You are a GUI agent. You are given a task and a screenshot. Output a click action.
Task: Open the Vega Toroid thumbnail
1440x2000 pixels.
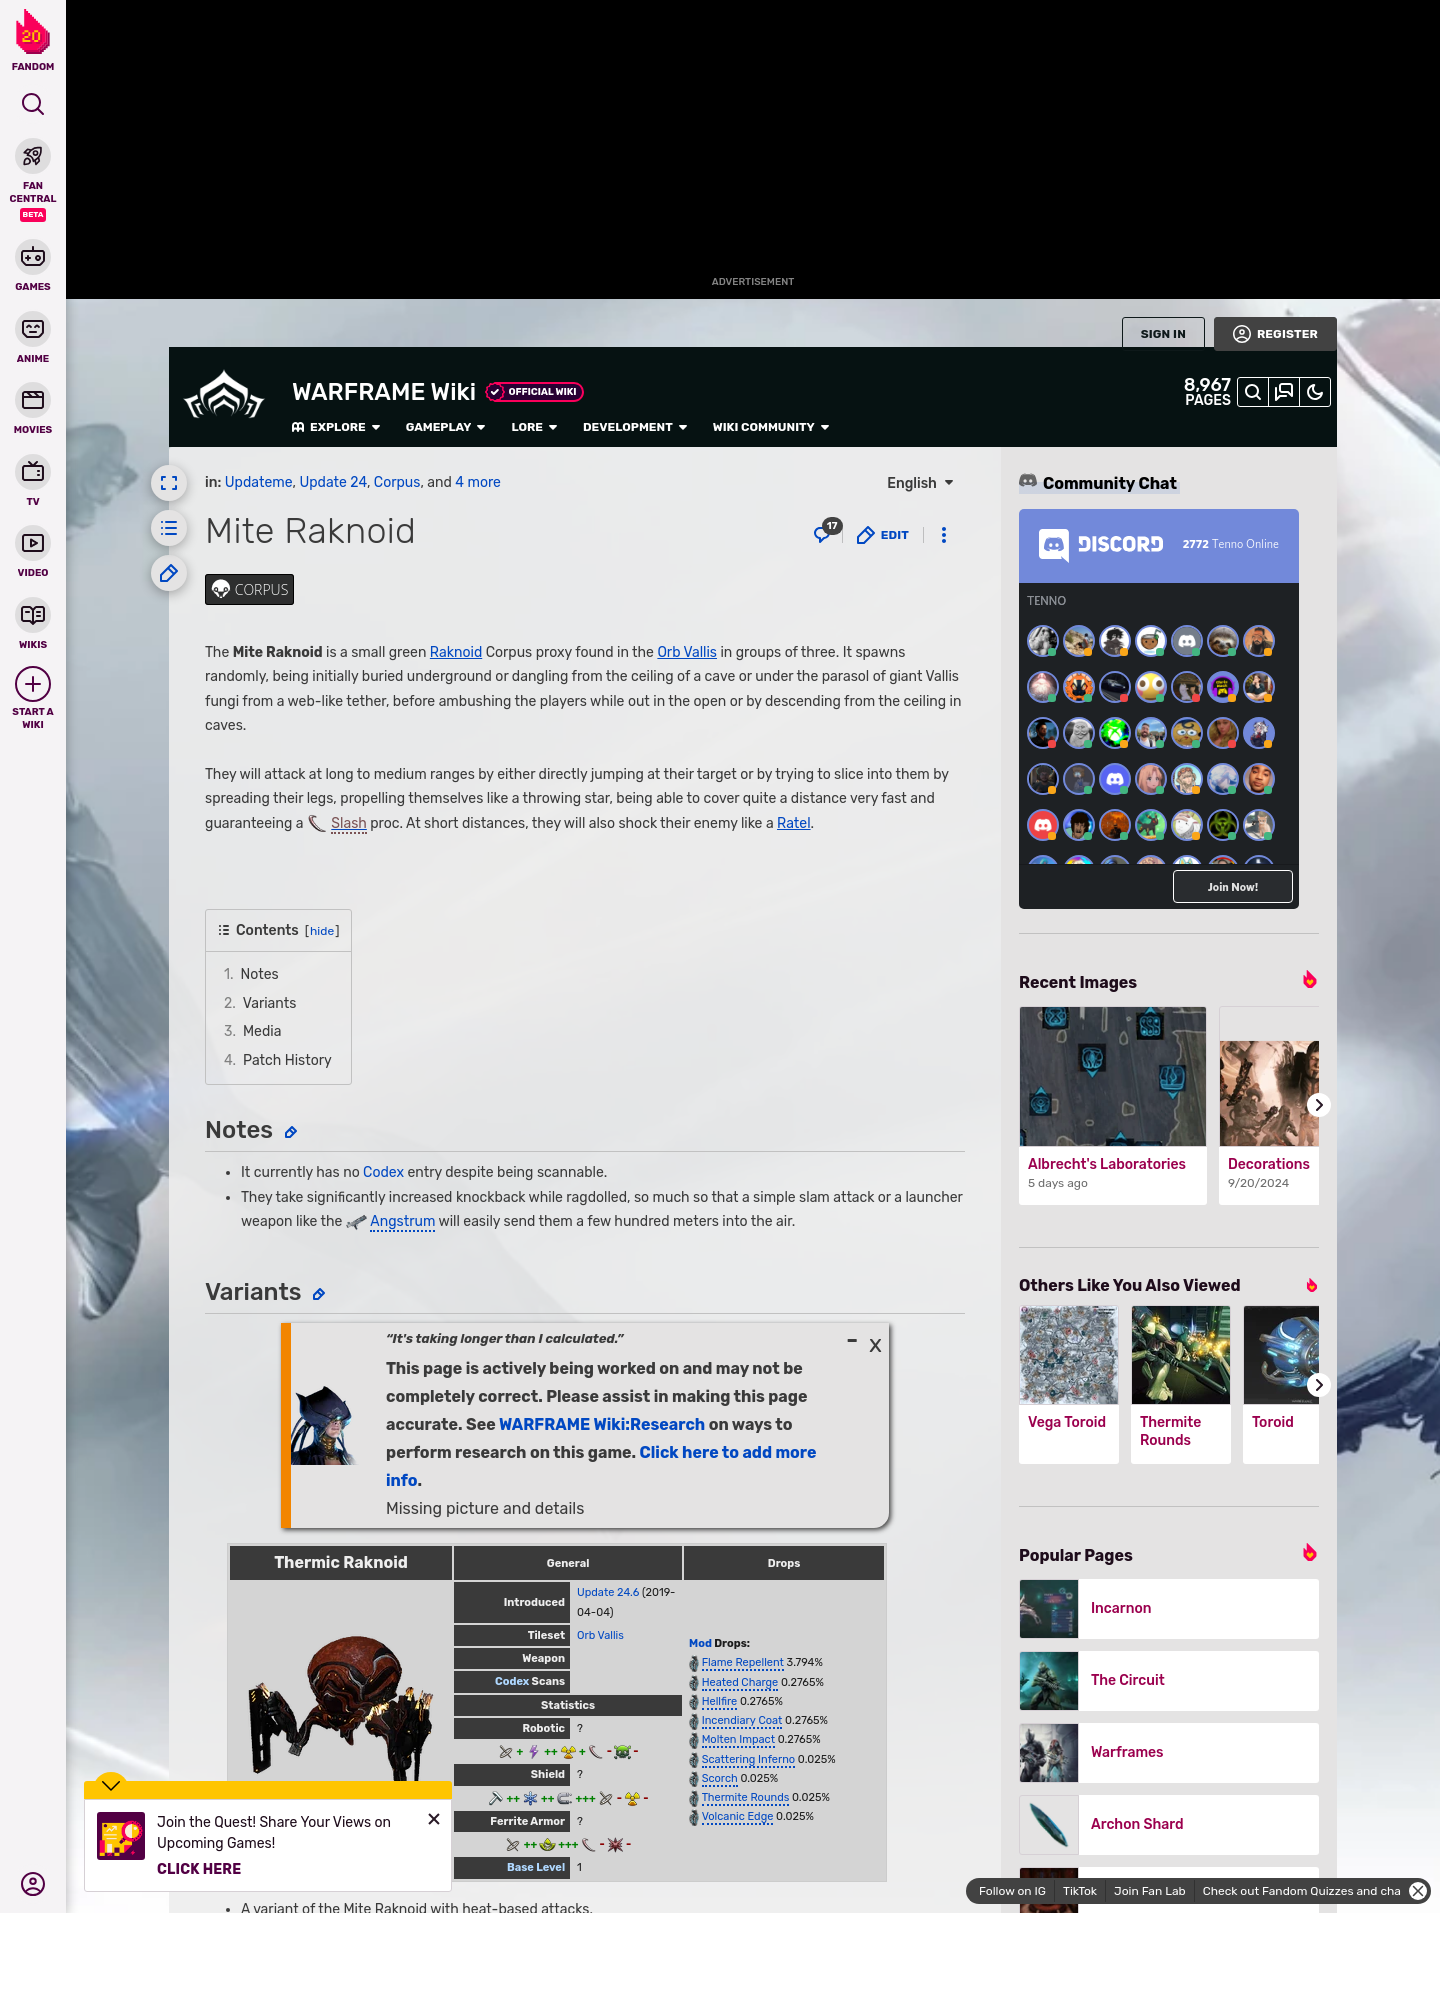click(x=1069, y=1355)
